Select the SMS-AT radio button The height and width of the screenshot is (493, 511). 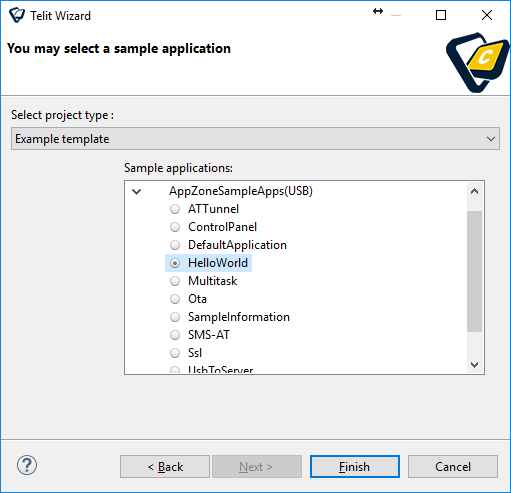[x=175, y=335]
